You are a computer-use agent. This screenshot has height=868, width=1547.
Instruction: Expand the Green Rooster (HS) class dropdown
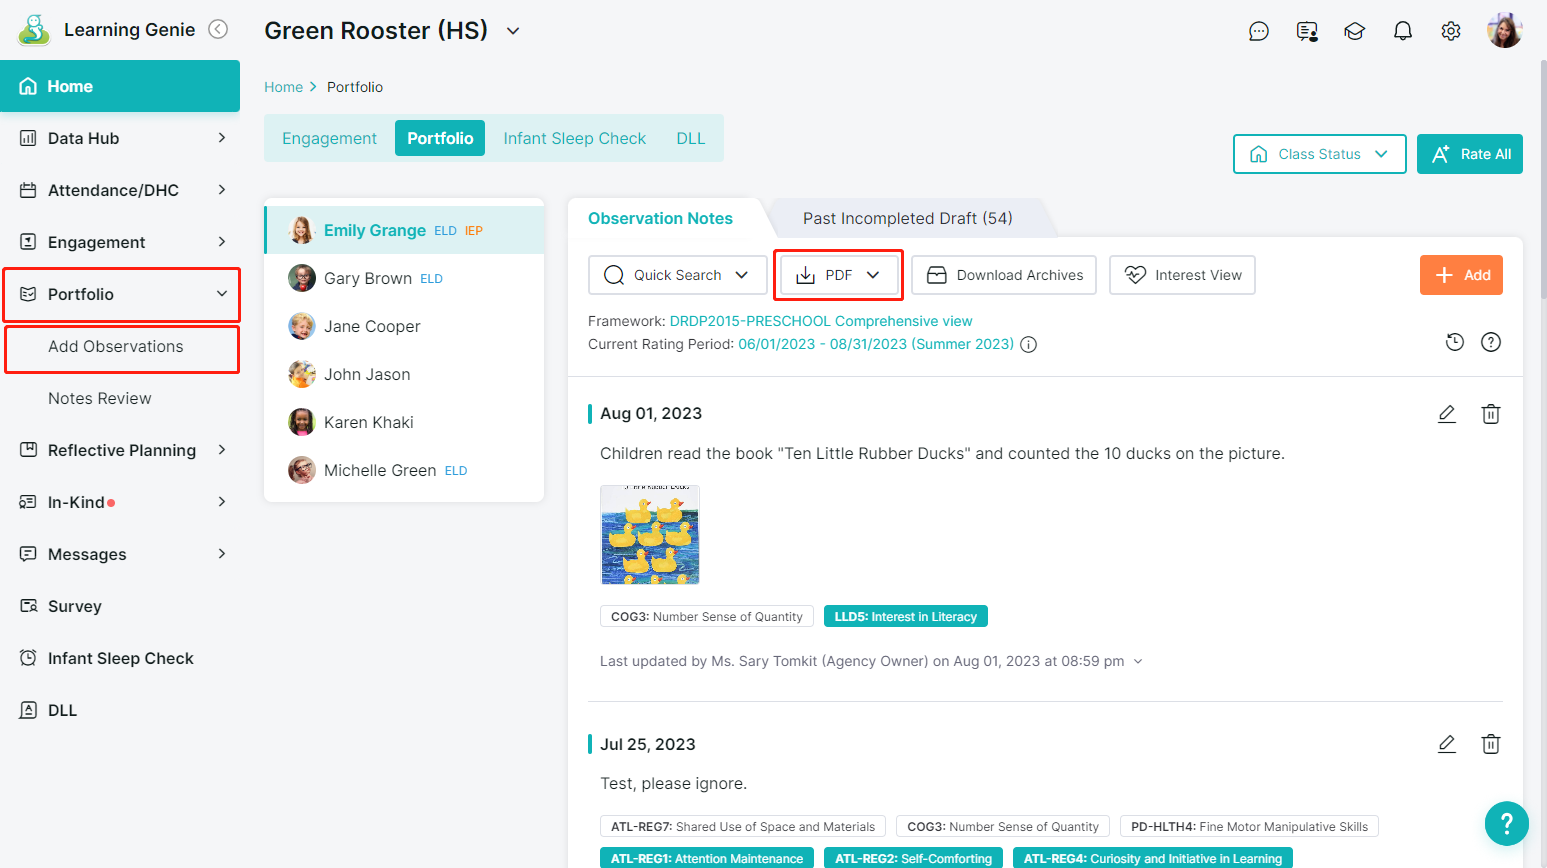pyautogui.click(x=513, y=31)
